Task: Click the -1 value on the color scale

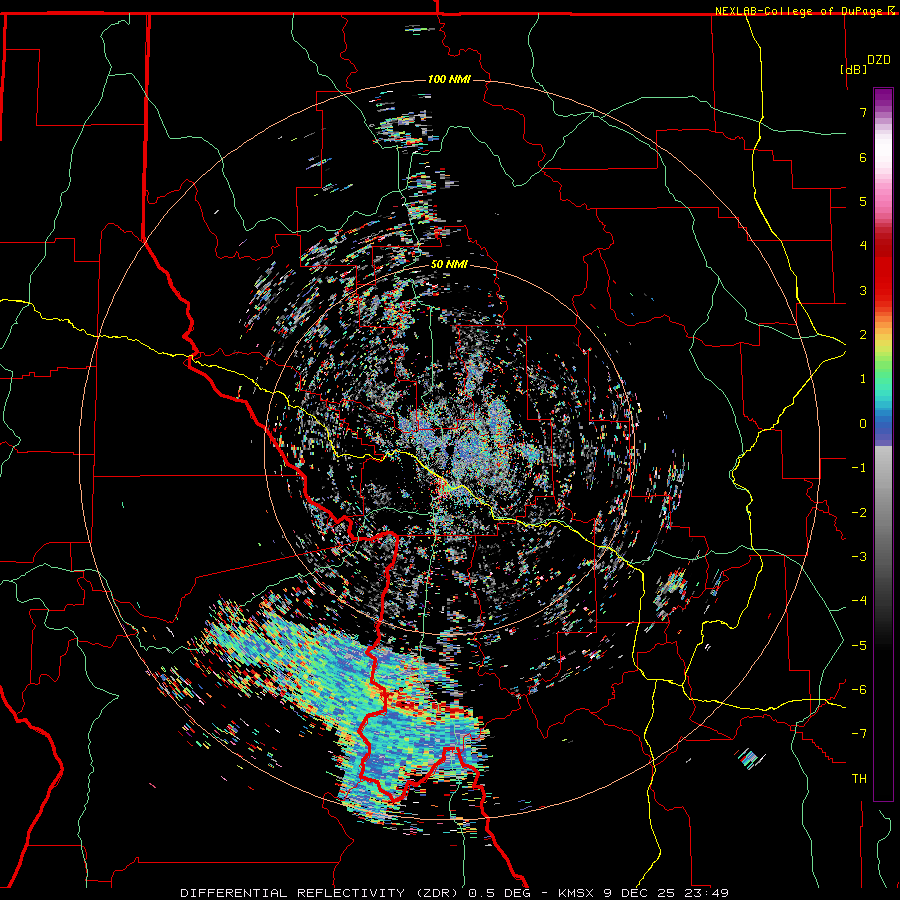Action: coord(859,468)
